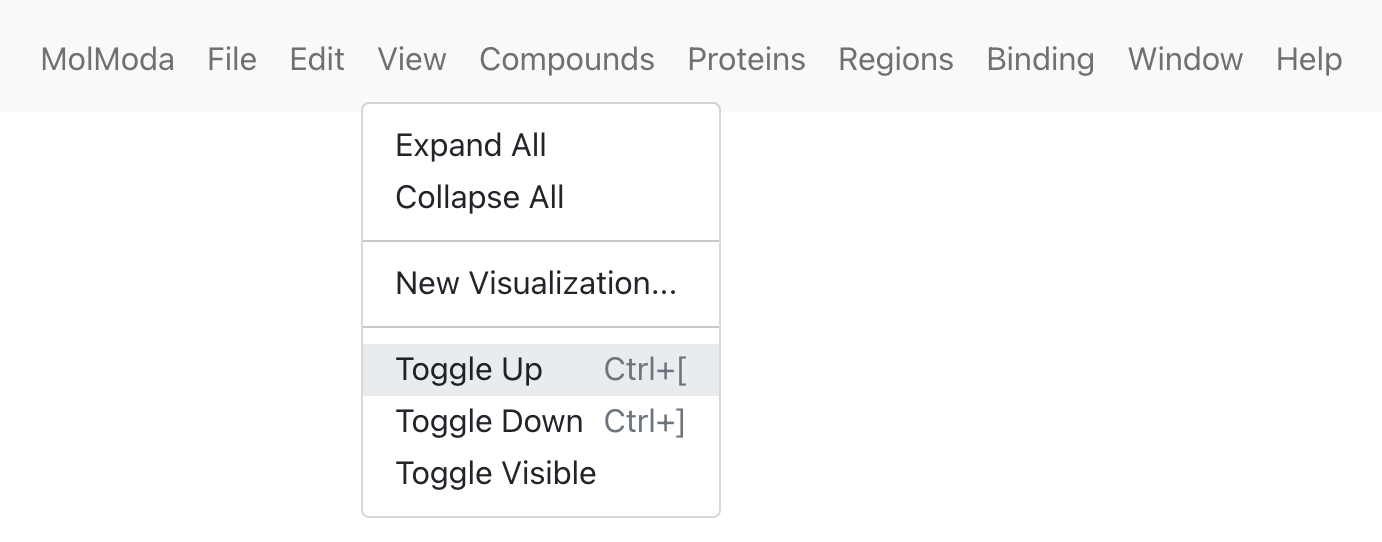
Task: Open the Help menu
Action: tap(1309, 59)
